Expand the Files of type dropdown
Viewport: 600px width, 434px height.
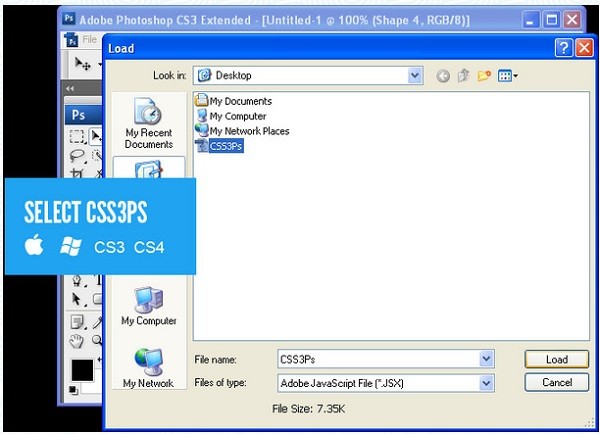coord(486,383)
